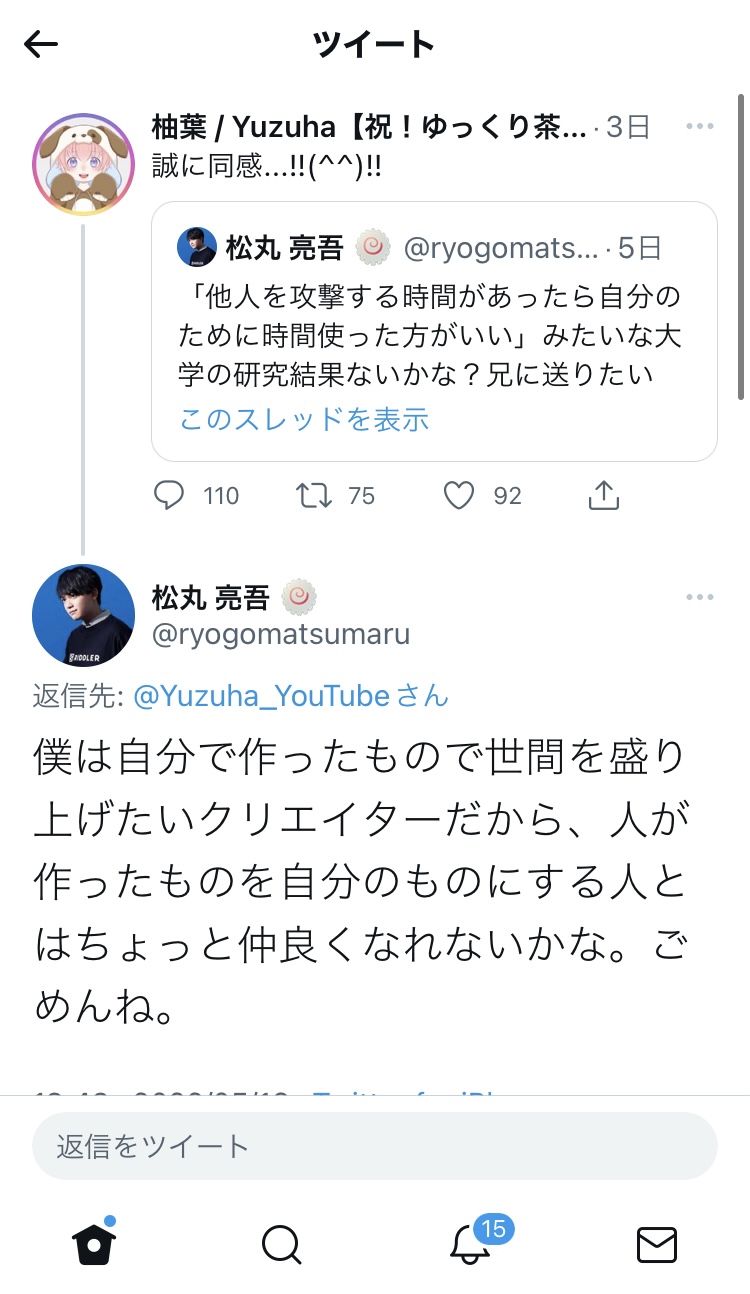Retweet Yuzuha's tweet

316,496
